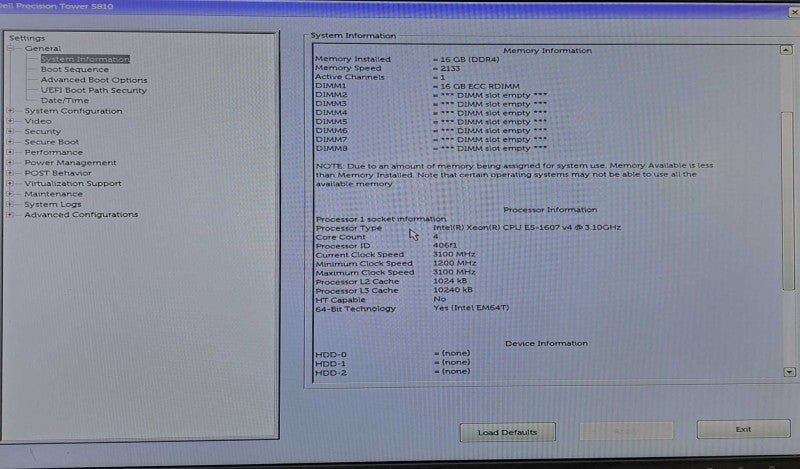Select the Video category label
The height and width of the screenshot is (469, 800).
coord(38,121)
